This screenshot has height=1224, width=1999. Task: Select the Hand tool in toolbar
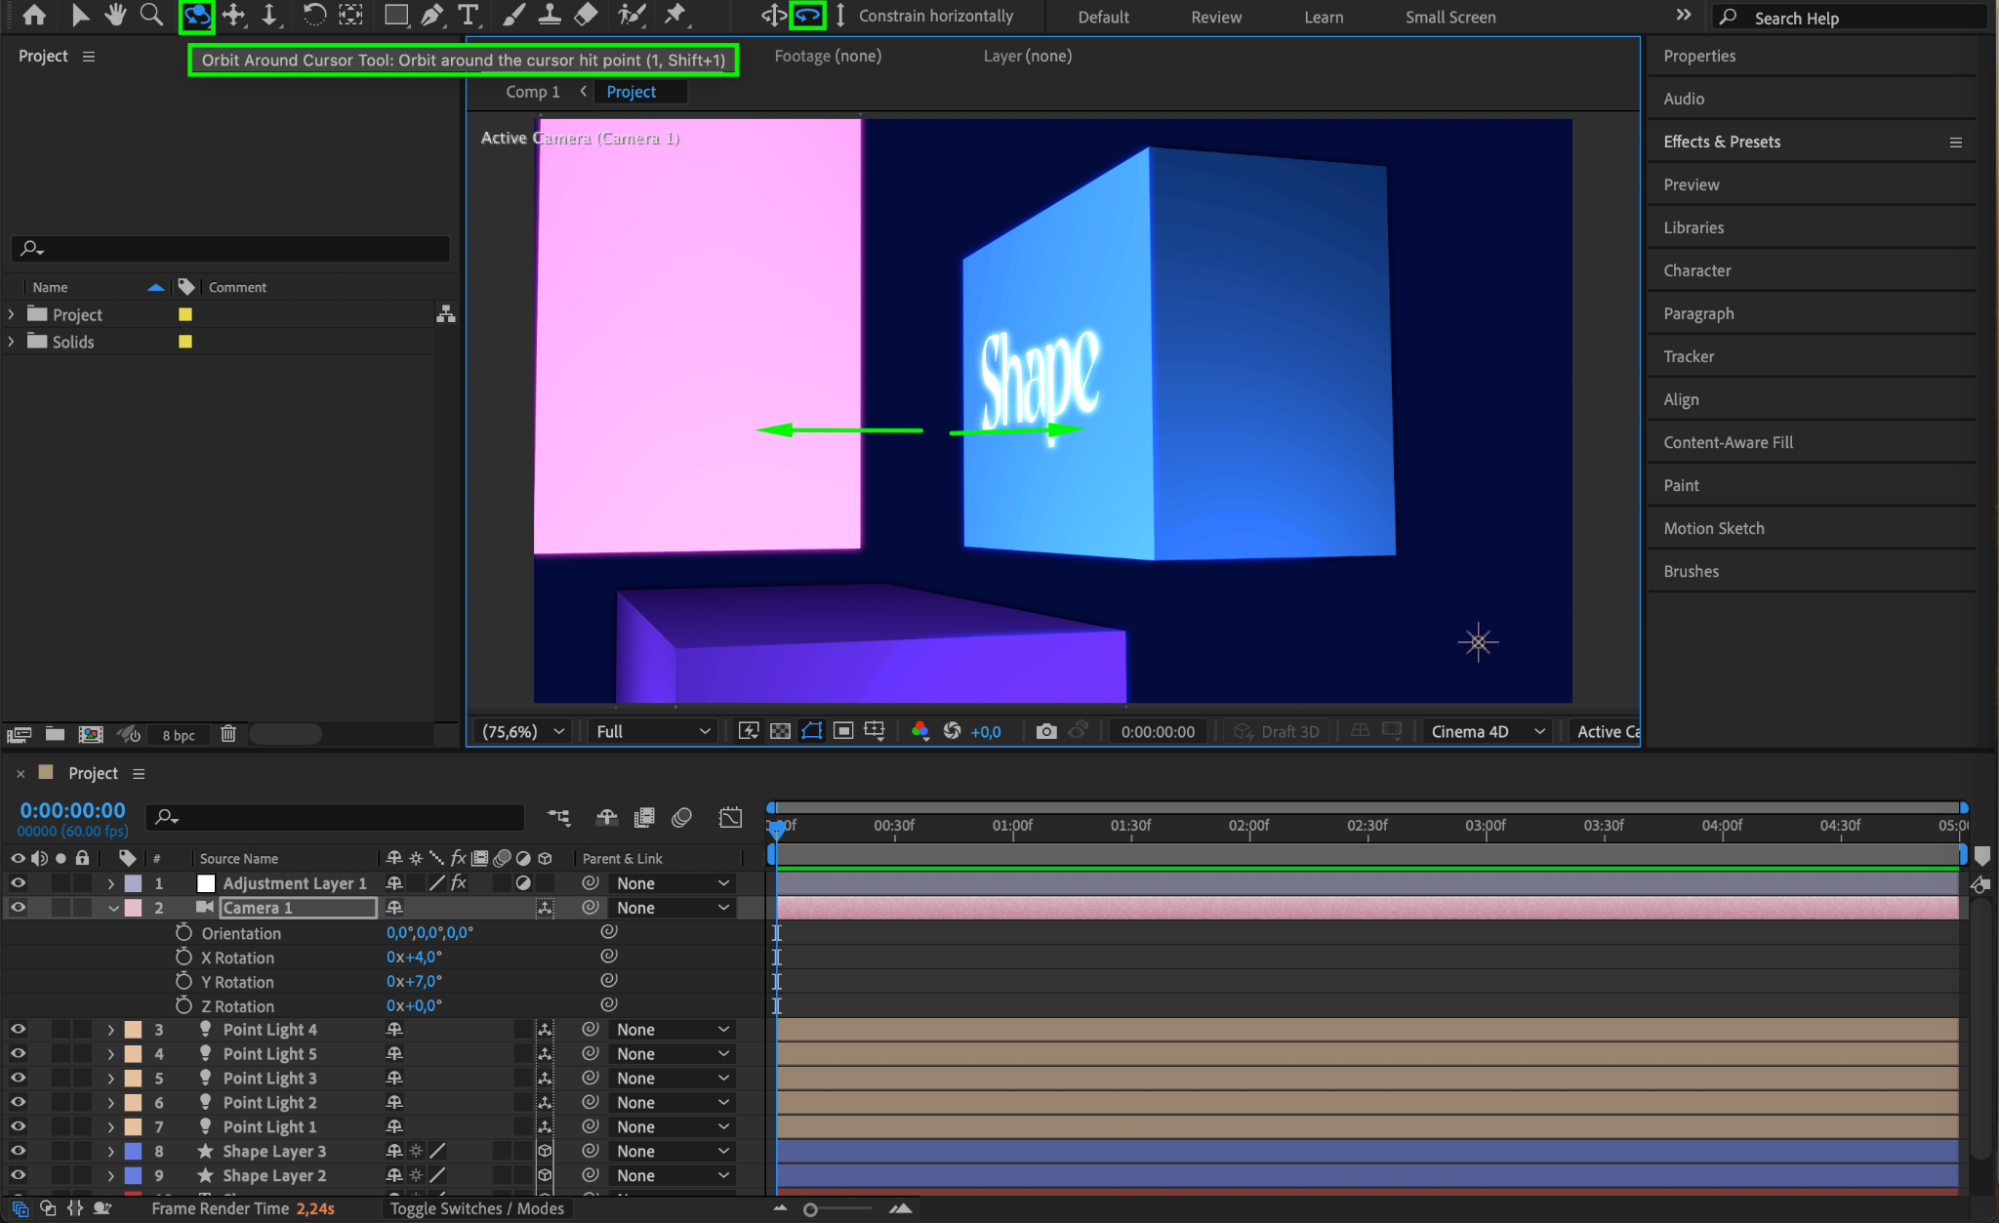pyautogui.click(x=116, y=15)
